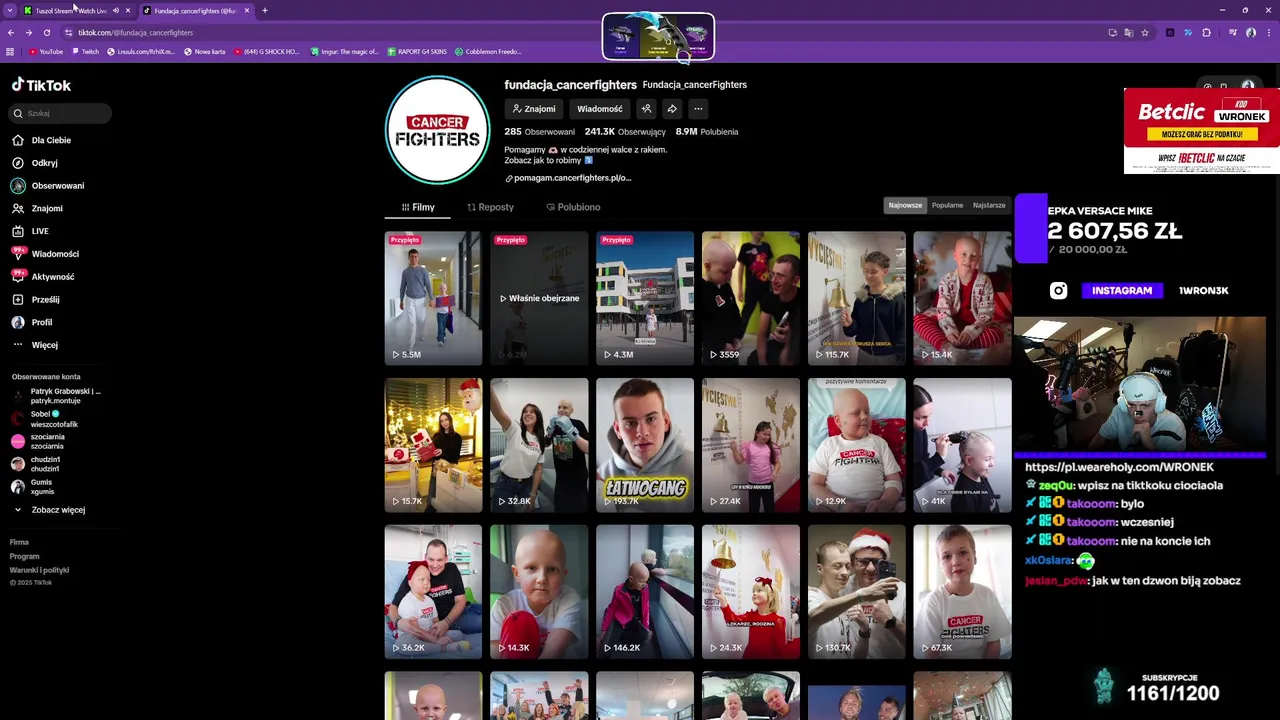
Task: Click the Szukaj search field
Action: point(60,113)
